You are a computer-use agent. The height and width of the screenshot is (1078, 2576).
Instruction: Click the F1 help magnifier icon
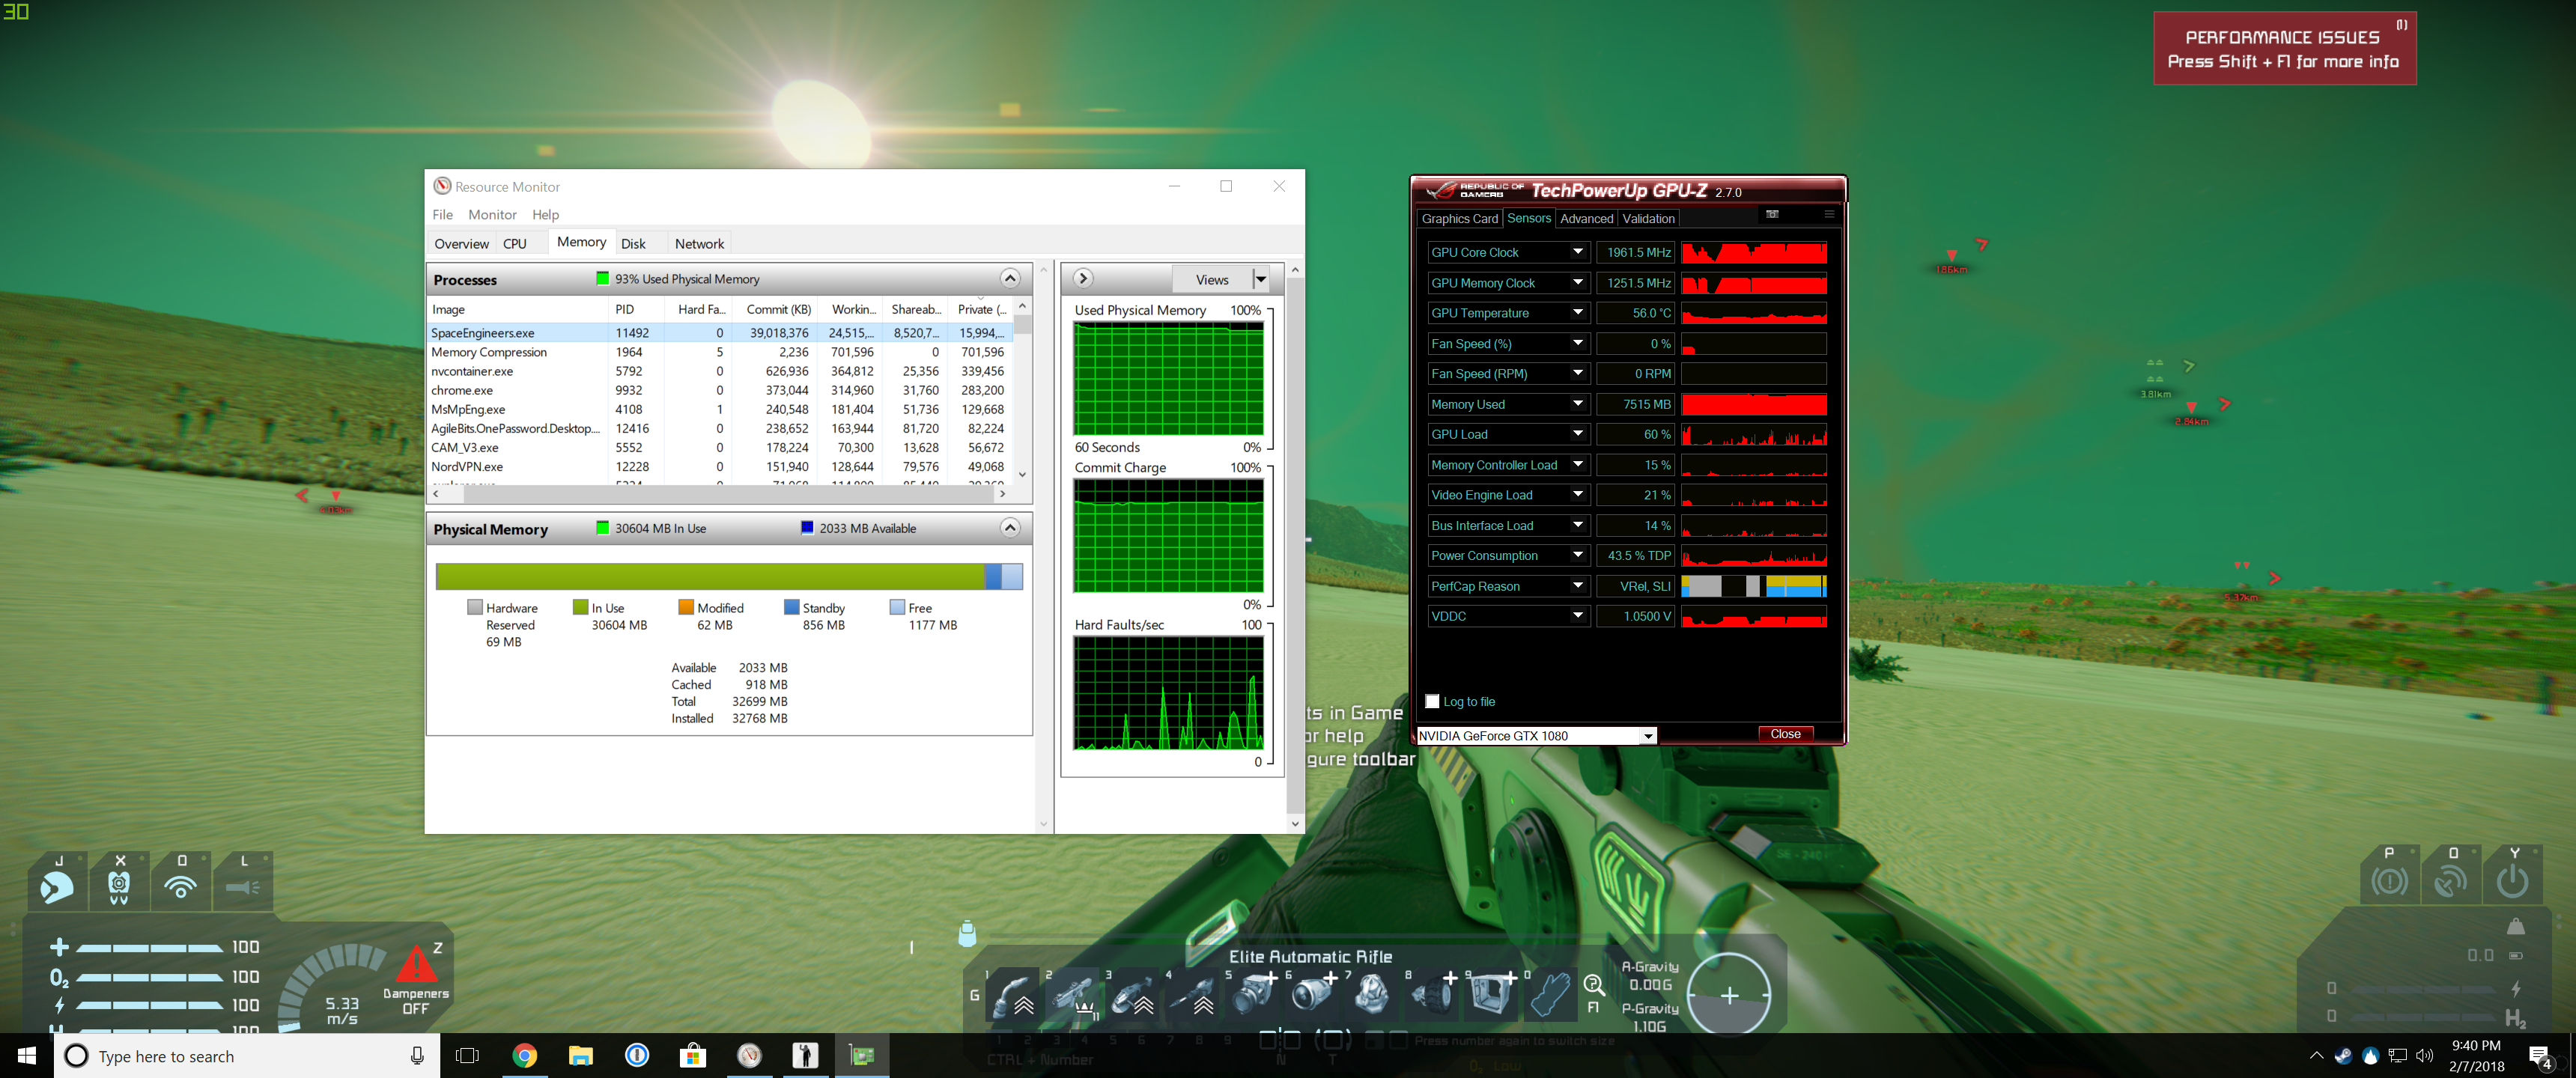(1594, 987)
